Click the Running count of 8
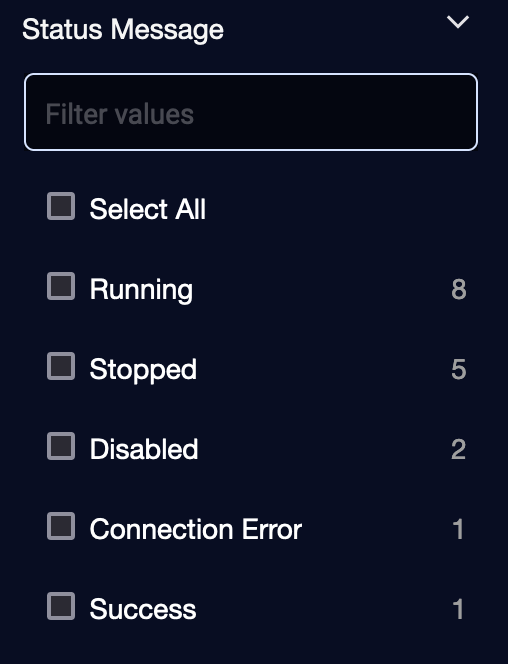This screenshot has height=664, width=508. 459,290
